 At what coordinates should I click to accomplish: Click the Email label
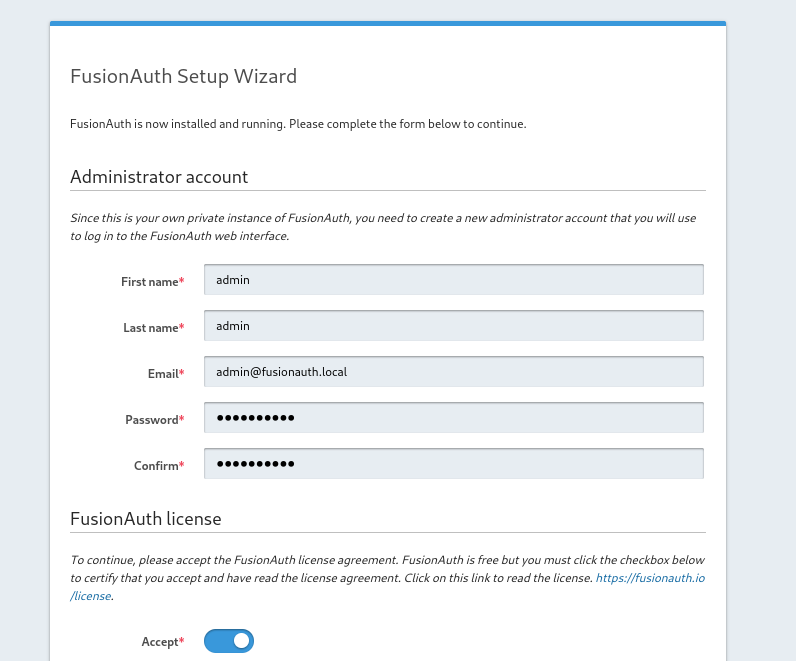tap(166, 374)
